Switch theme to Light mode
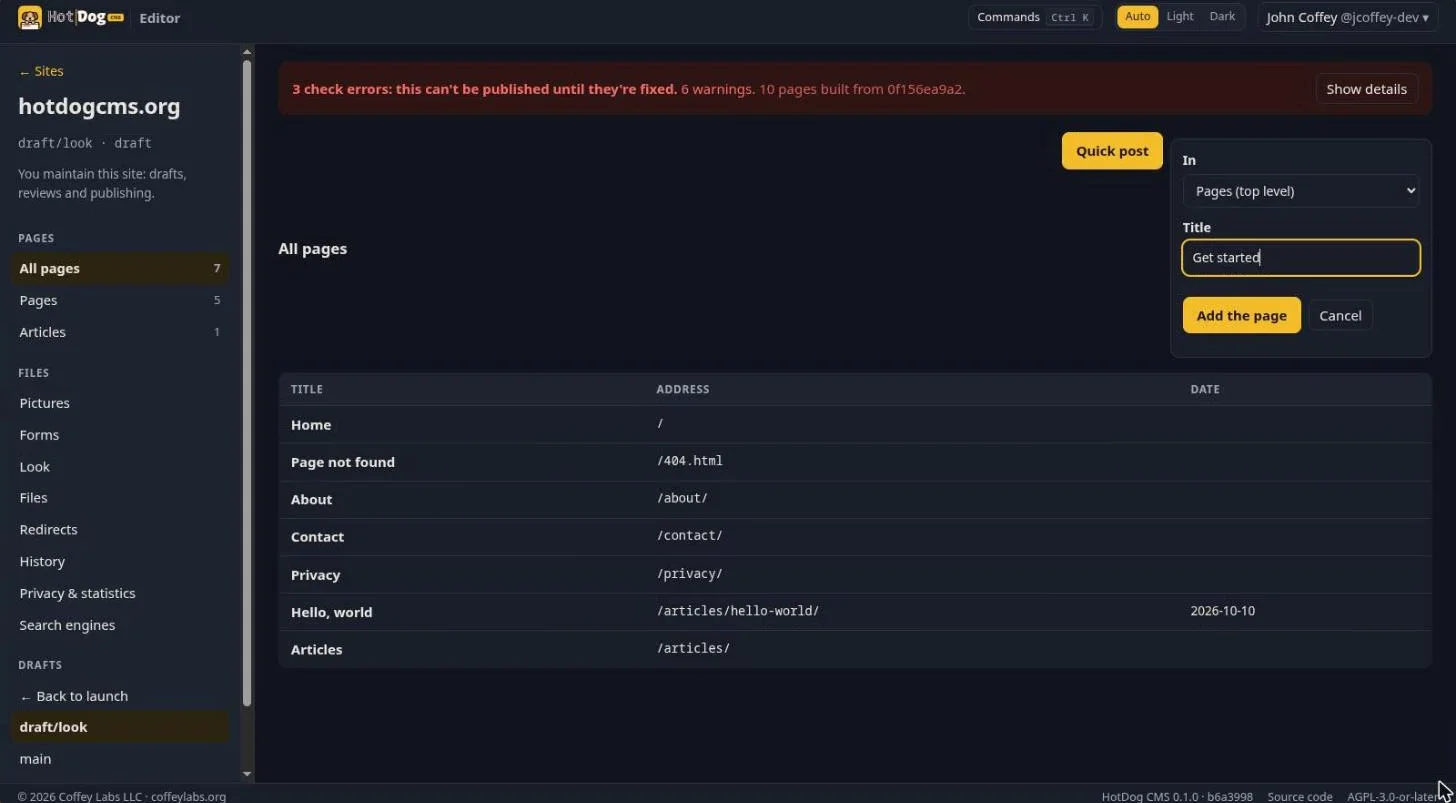The height and width of the screenshot is (803, 1456). [x=1180, y=17]
